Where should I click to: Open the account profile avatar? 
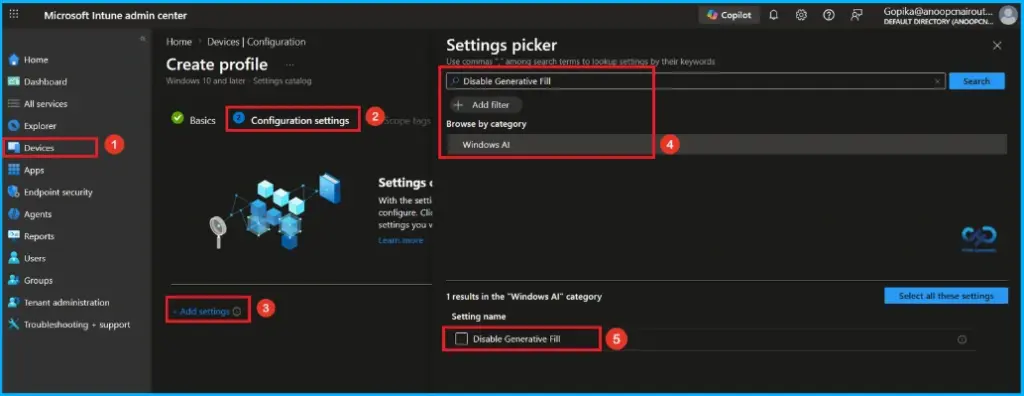[x=1008, y=15]
